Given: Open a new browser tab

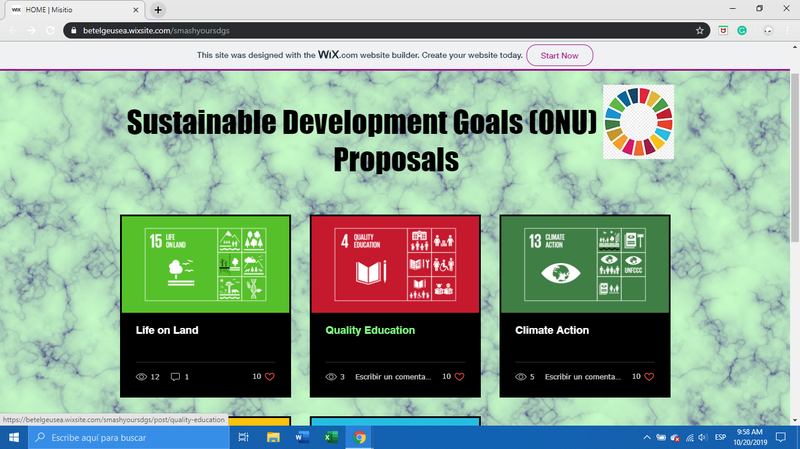Looking at the screenshot, I should [159, 9].
